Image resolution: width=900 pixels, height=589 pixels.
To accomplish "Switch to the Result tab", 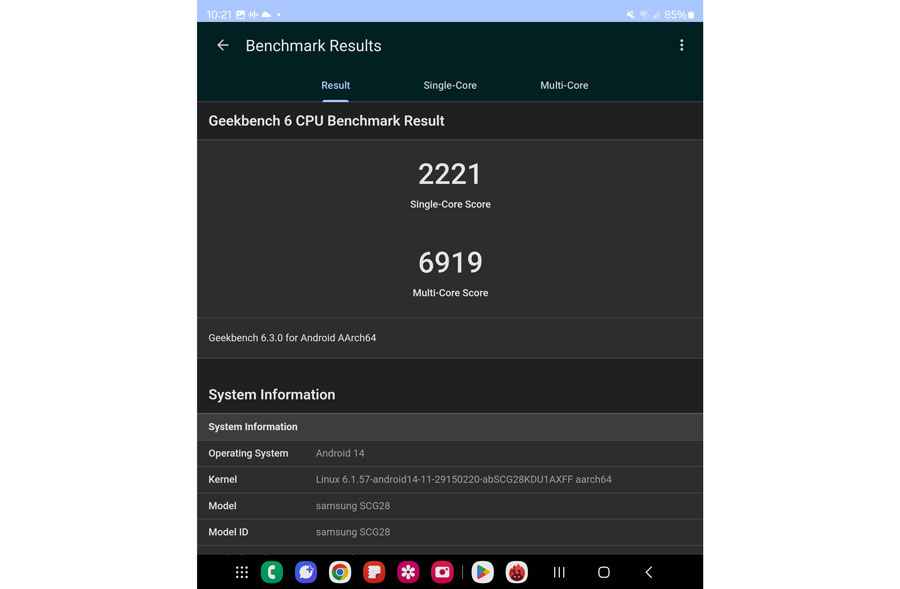I will click(335, 86).
